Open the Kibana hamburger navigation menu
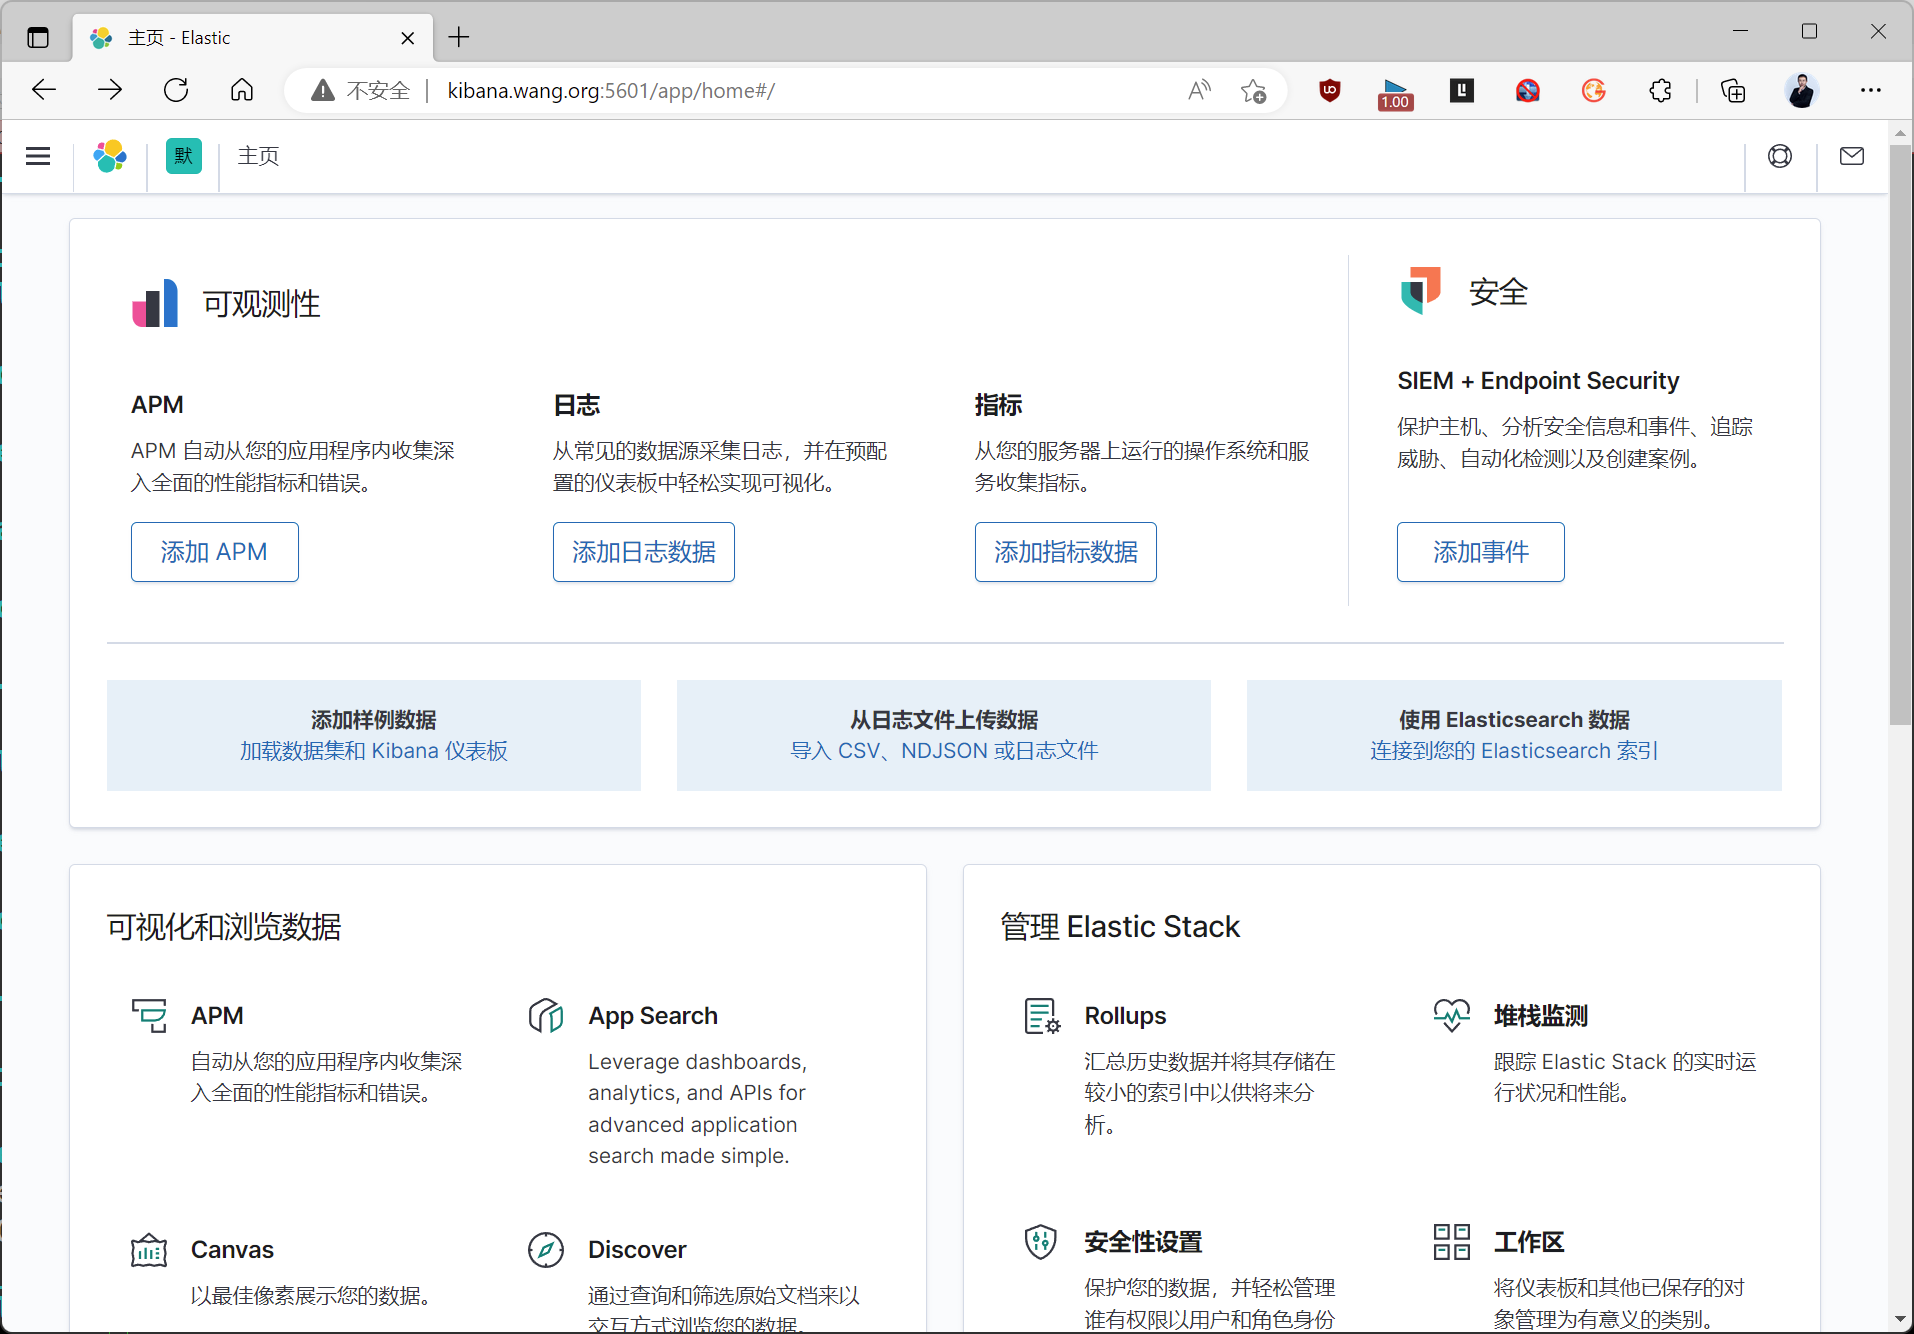1914x1334 pixels. click(x=38, y=156)
